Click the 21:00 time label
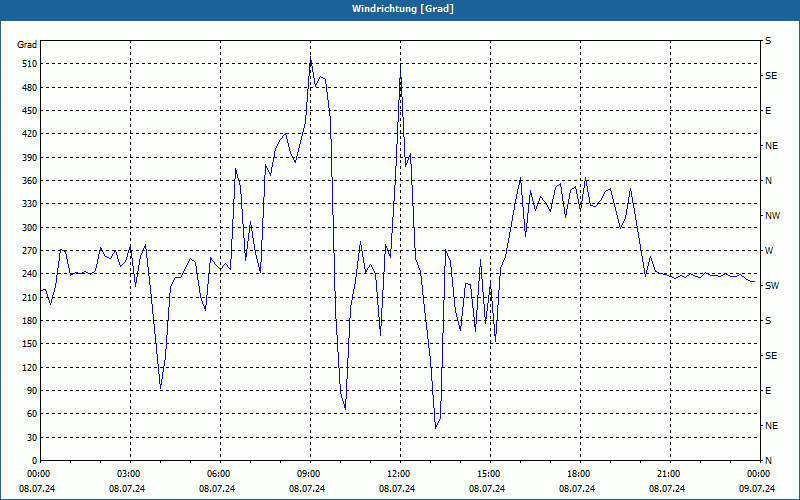800x500 pixels. (x=670, y=473)
